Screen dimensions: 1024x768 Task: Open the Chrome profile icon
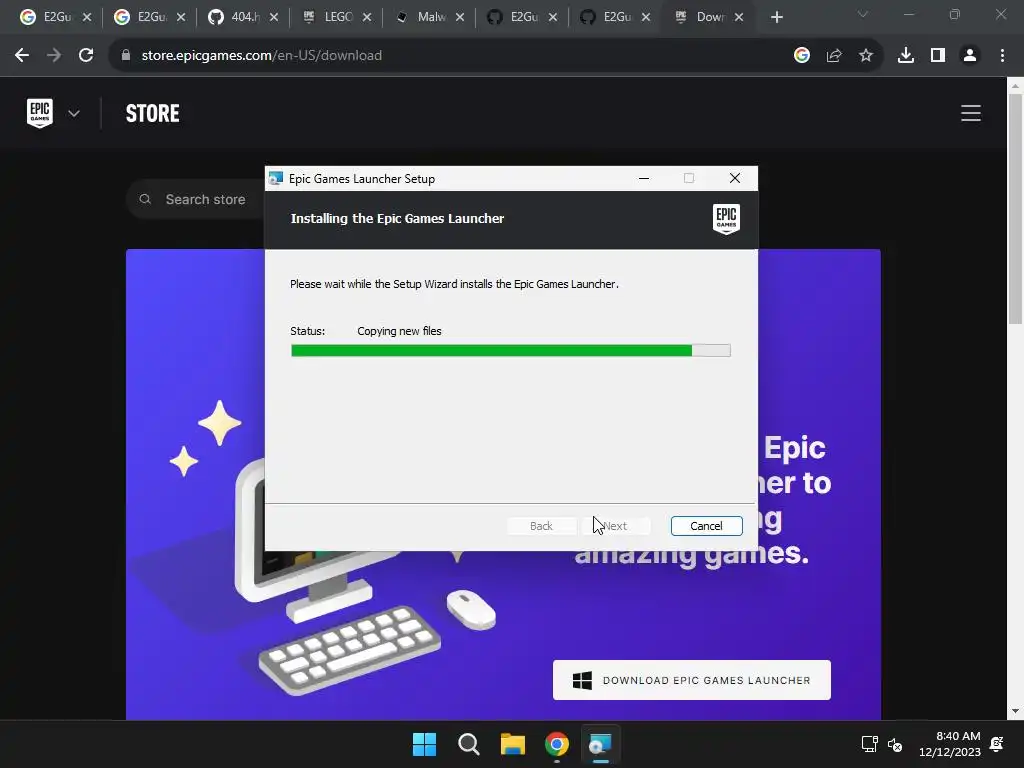click(970, 56)
